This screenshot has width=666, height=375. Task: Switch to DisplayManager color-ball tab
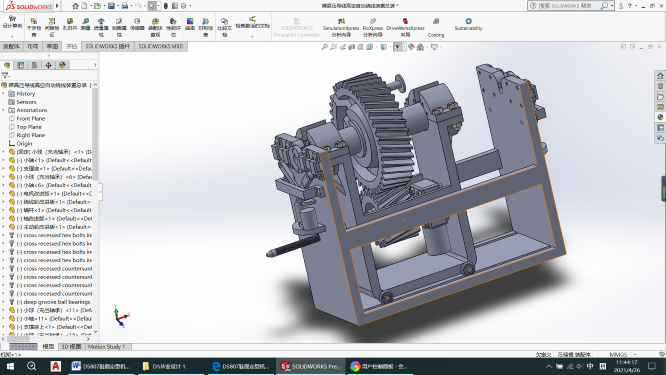[x=62, y=65]
